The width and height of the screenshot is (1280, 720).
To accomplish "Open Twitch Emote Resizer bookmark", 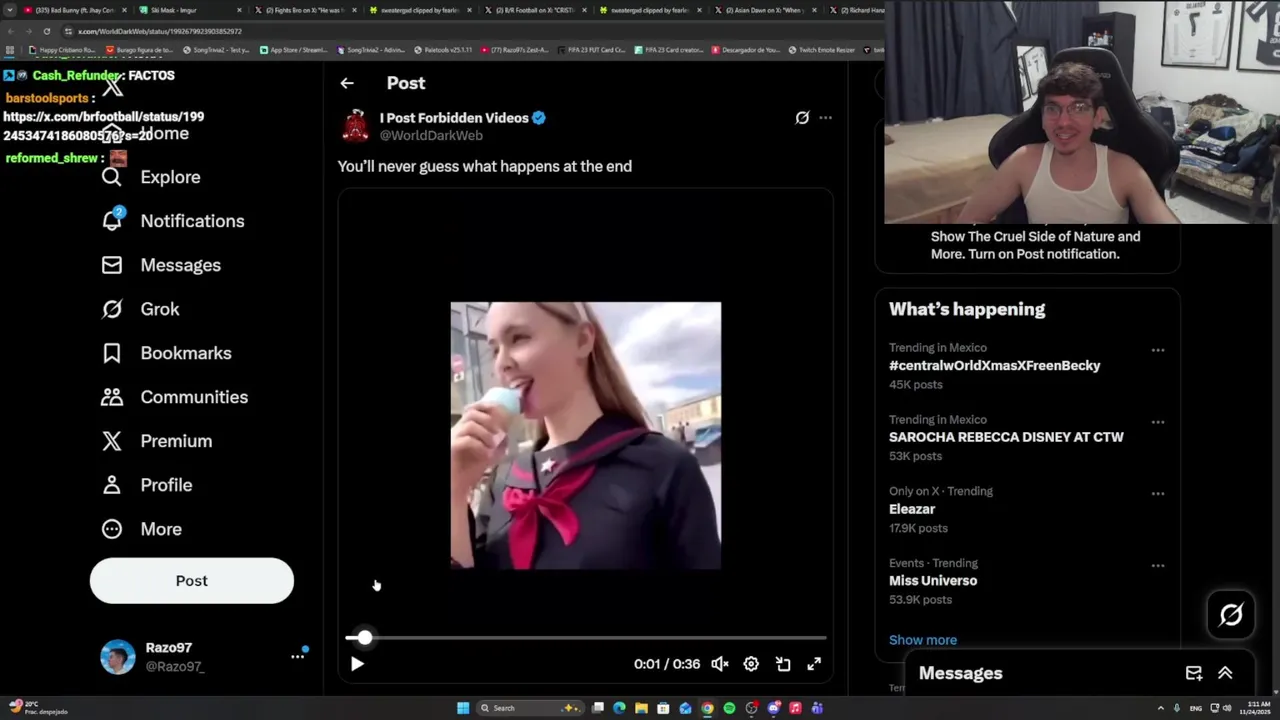I will (x=821, y=50).
